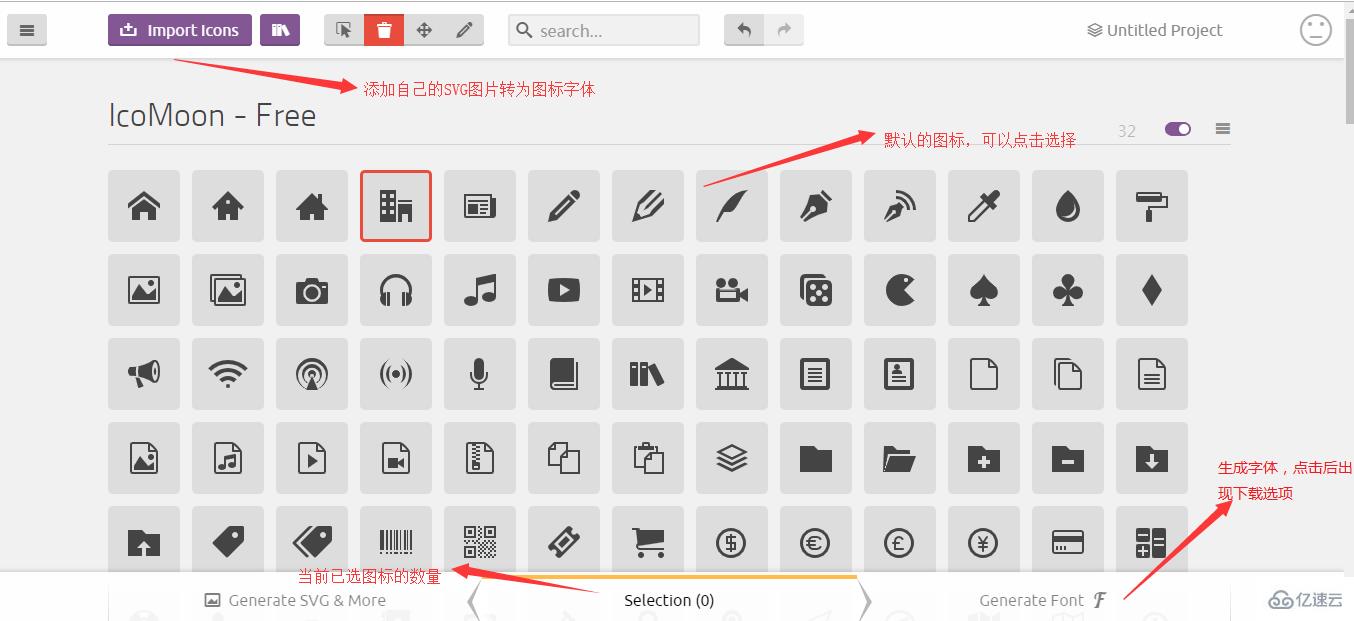Viewport: 1354px width, 621px height.
Task: Select the water droplet icon
Action: 1068,206
